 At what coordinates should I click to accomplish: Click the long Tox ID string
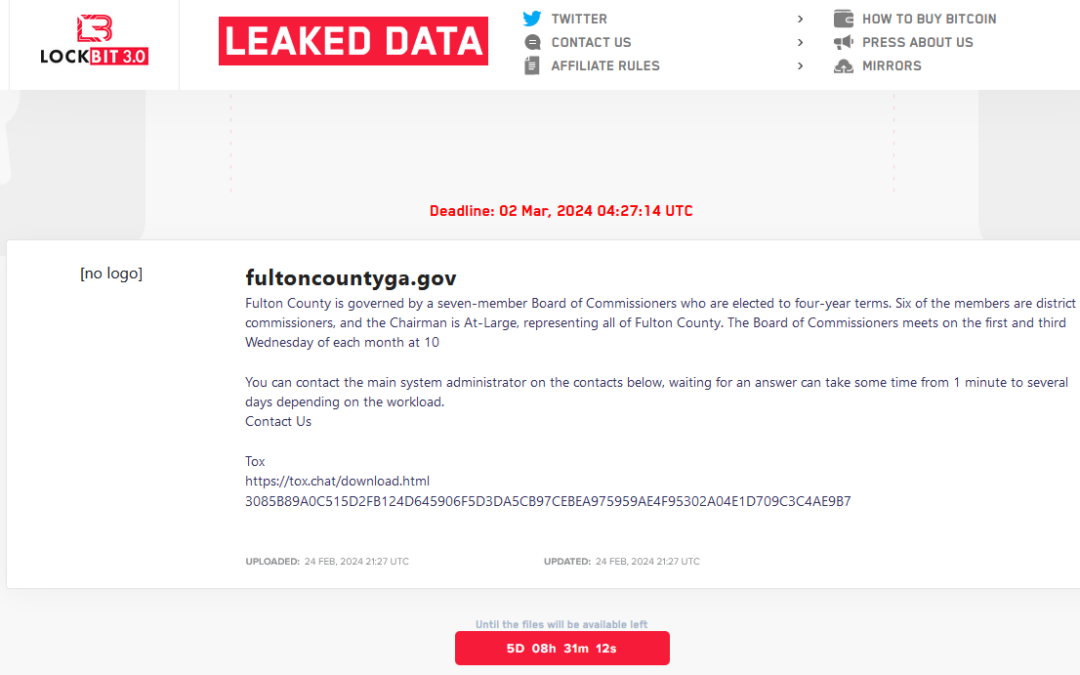(x=548, y=501)
